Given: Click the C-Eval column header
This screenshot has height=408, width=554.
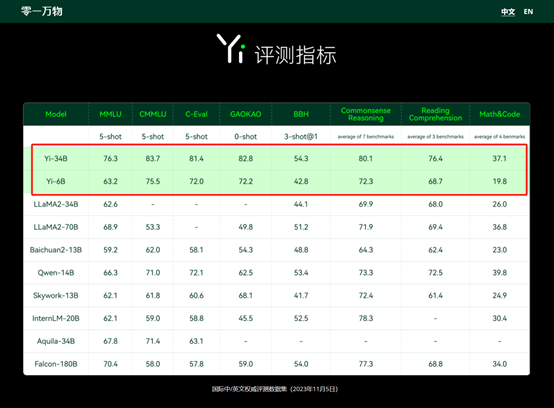Looking at the screenshot, I should (196, 114).
